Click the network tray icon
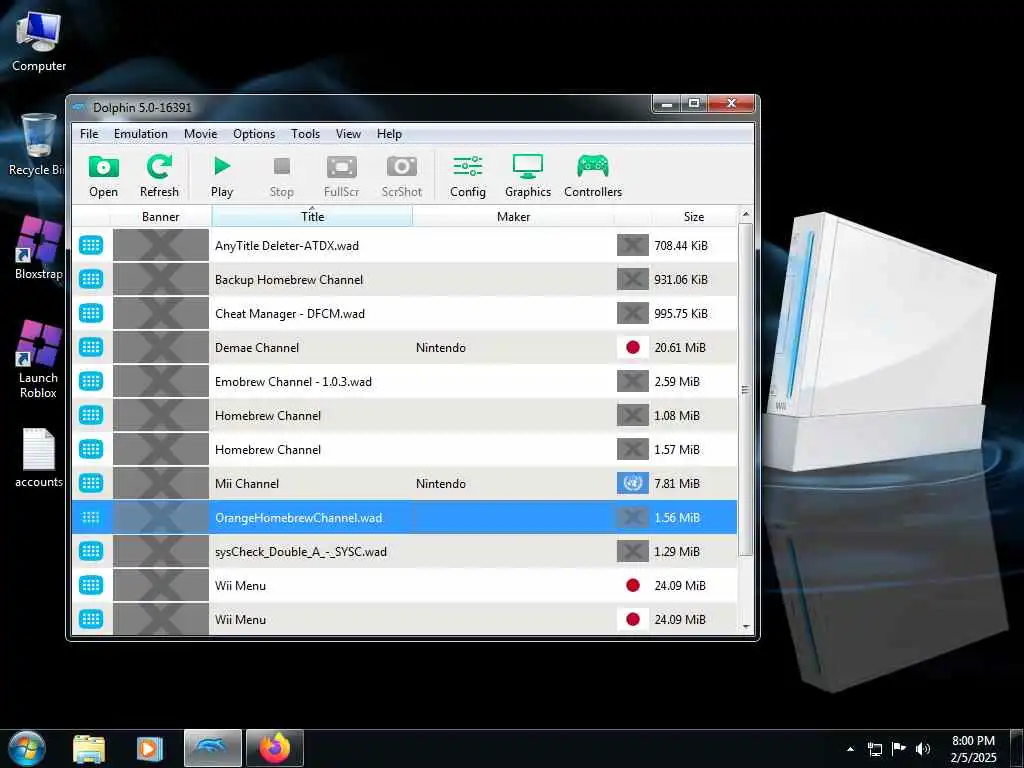Image resolution: width=1024 pixels, height=768 pixels. point(874,749)
